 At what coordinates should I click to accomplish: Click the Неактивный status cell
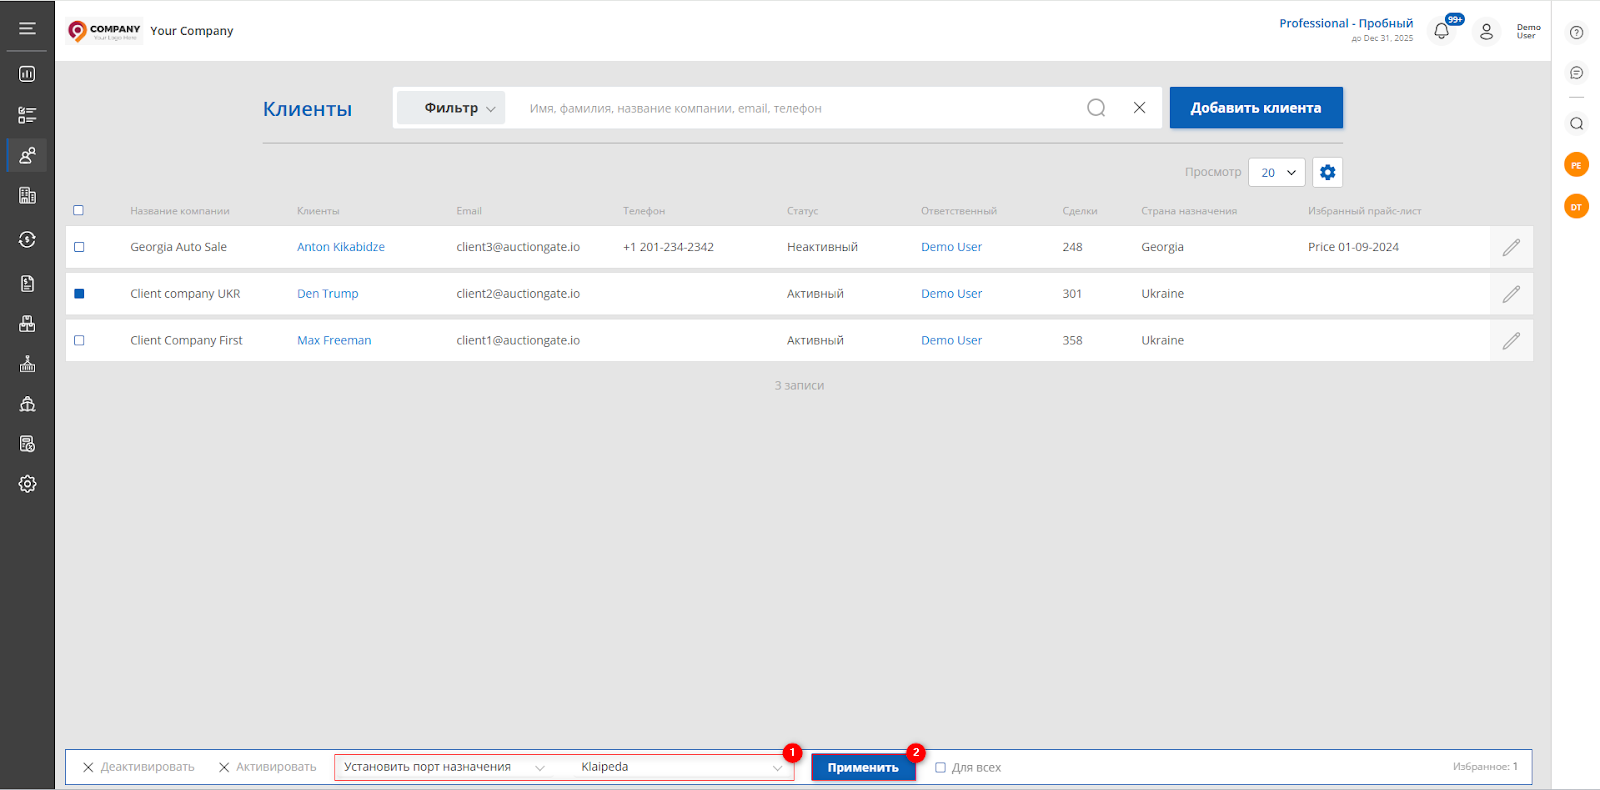(x=822, y=247)
